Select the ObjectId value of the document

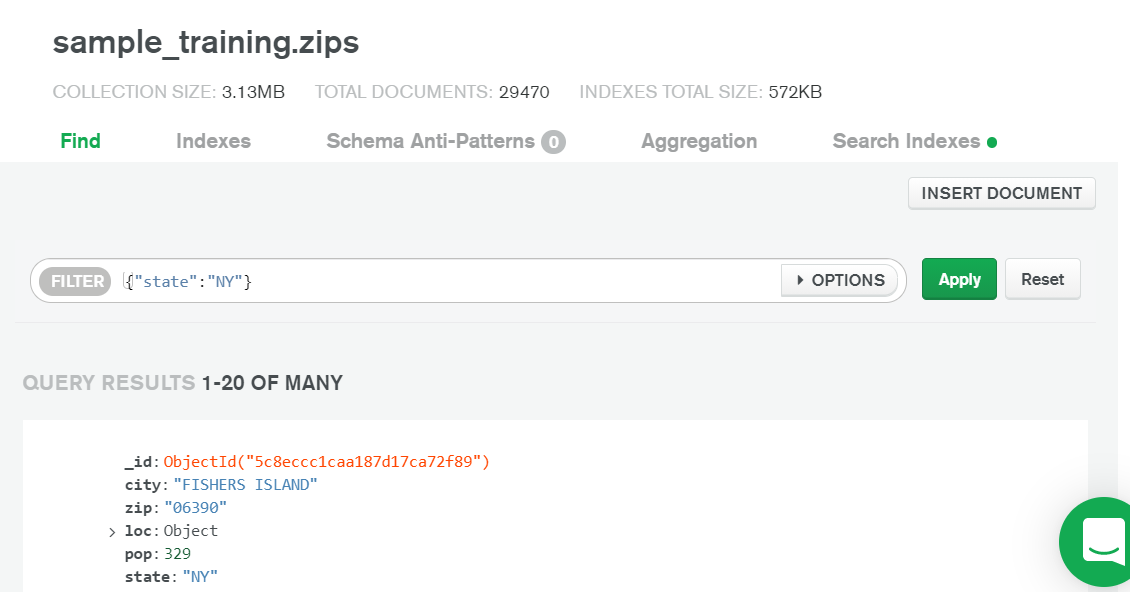click(327, 461)
